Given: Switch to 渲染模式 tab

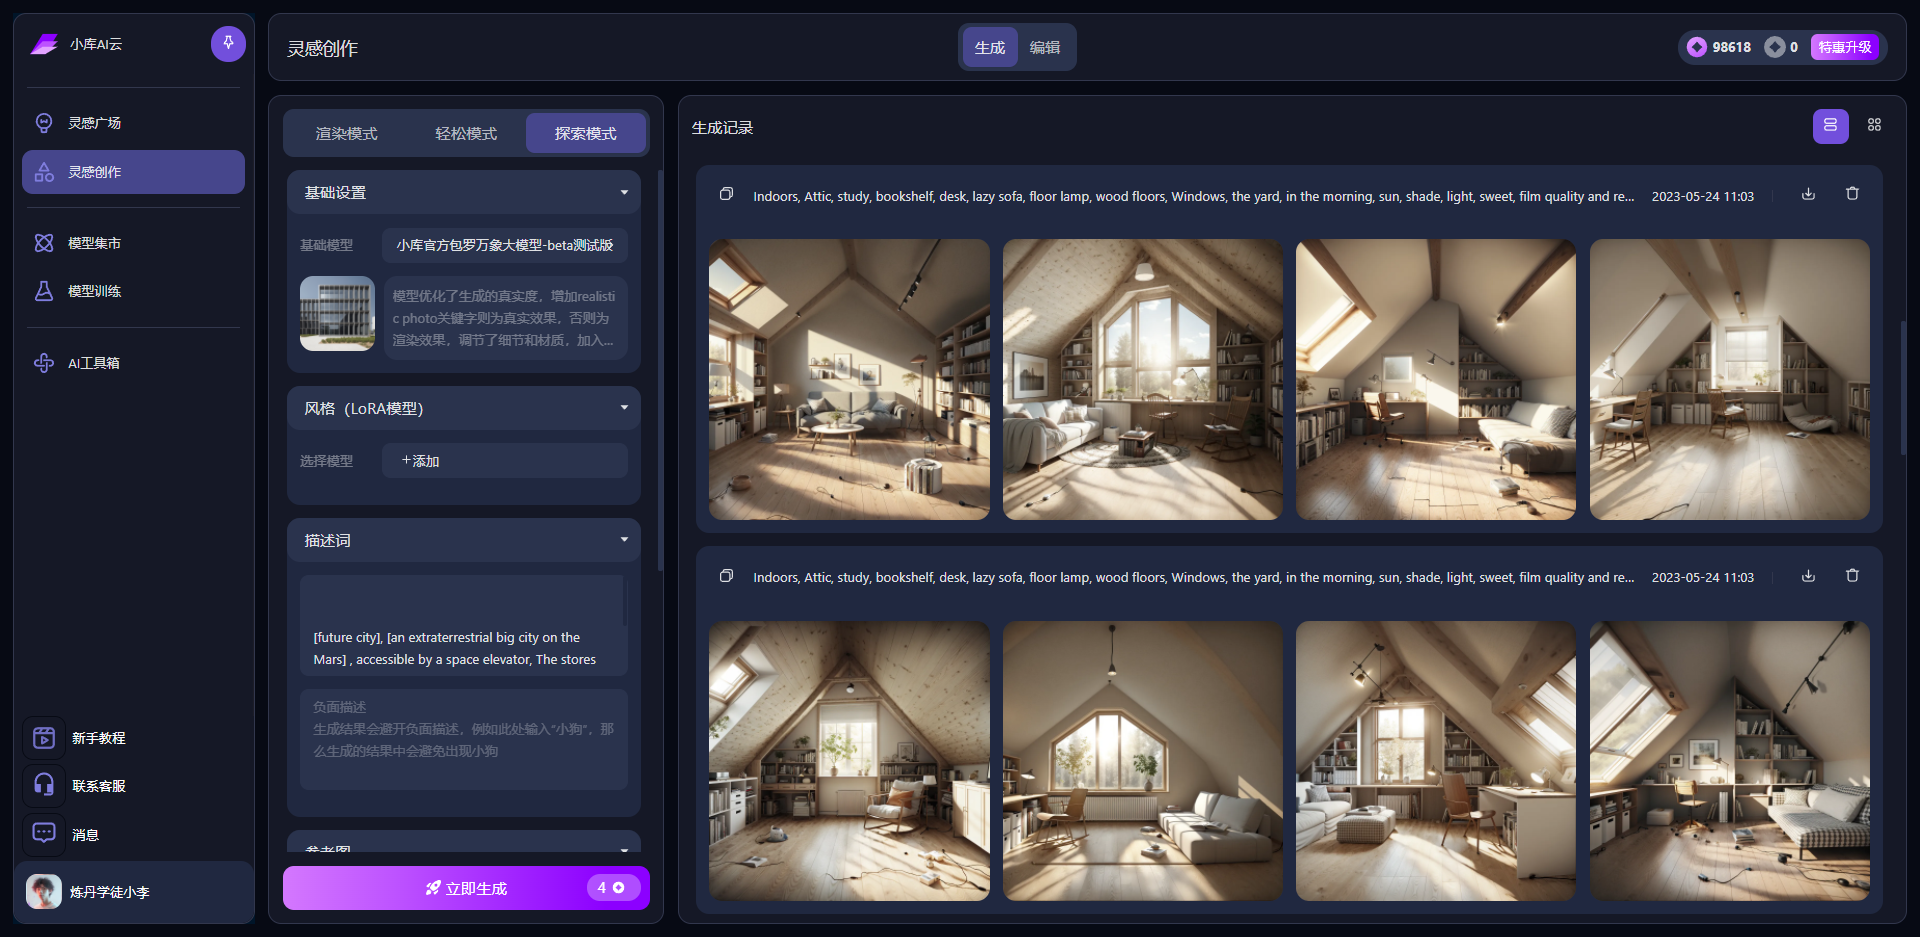Looking at the screenshot, I should pos(346,134).
